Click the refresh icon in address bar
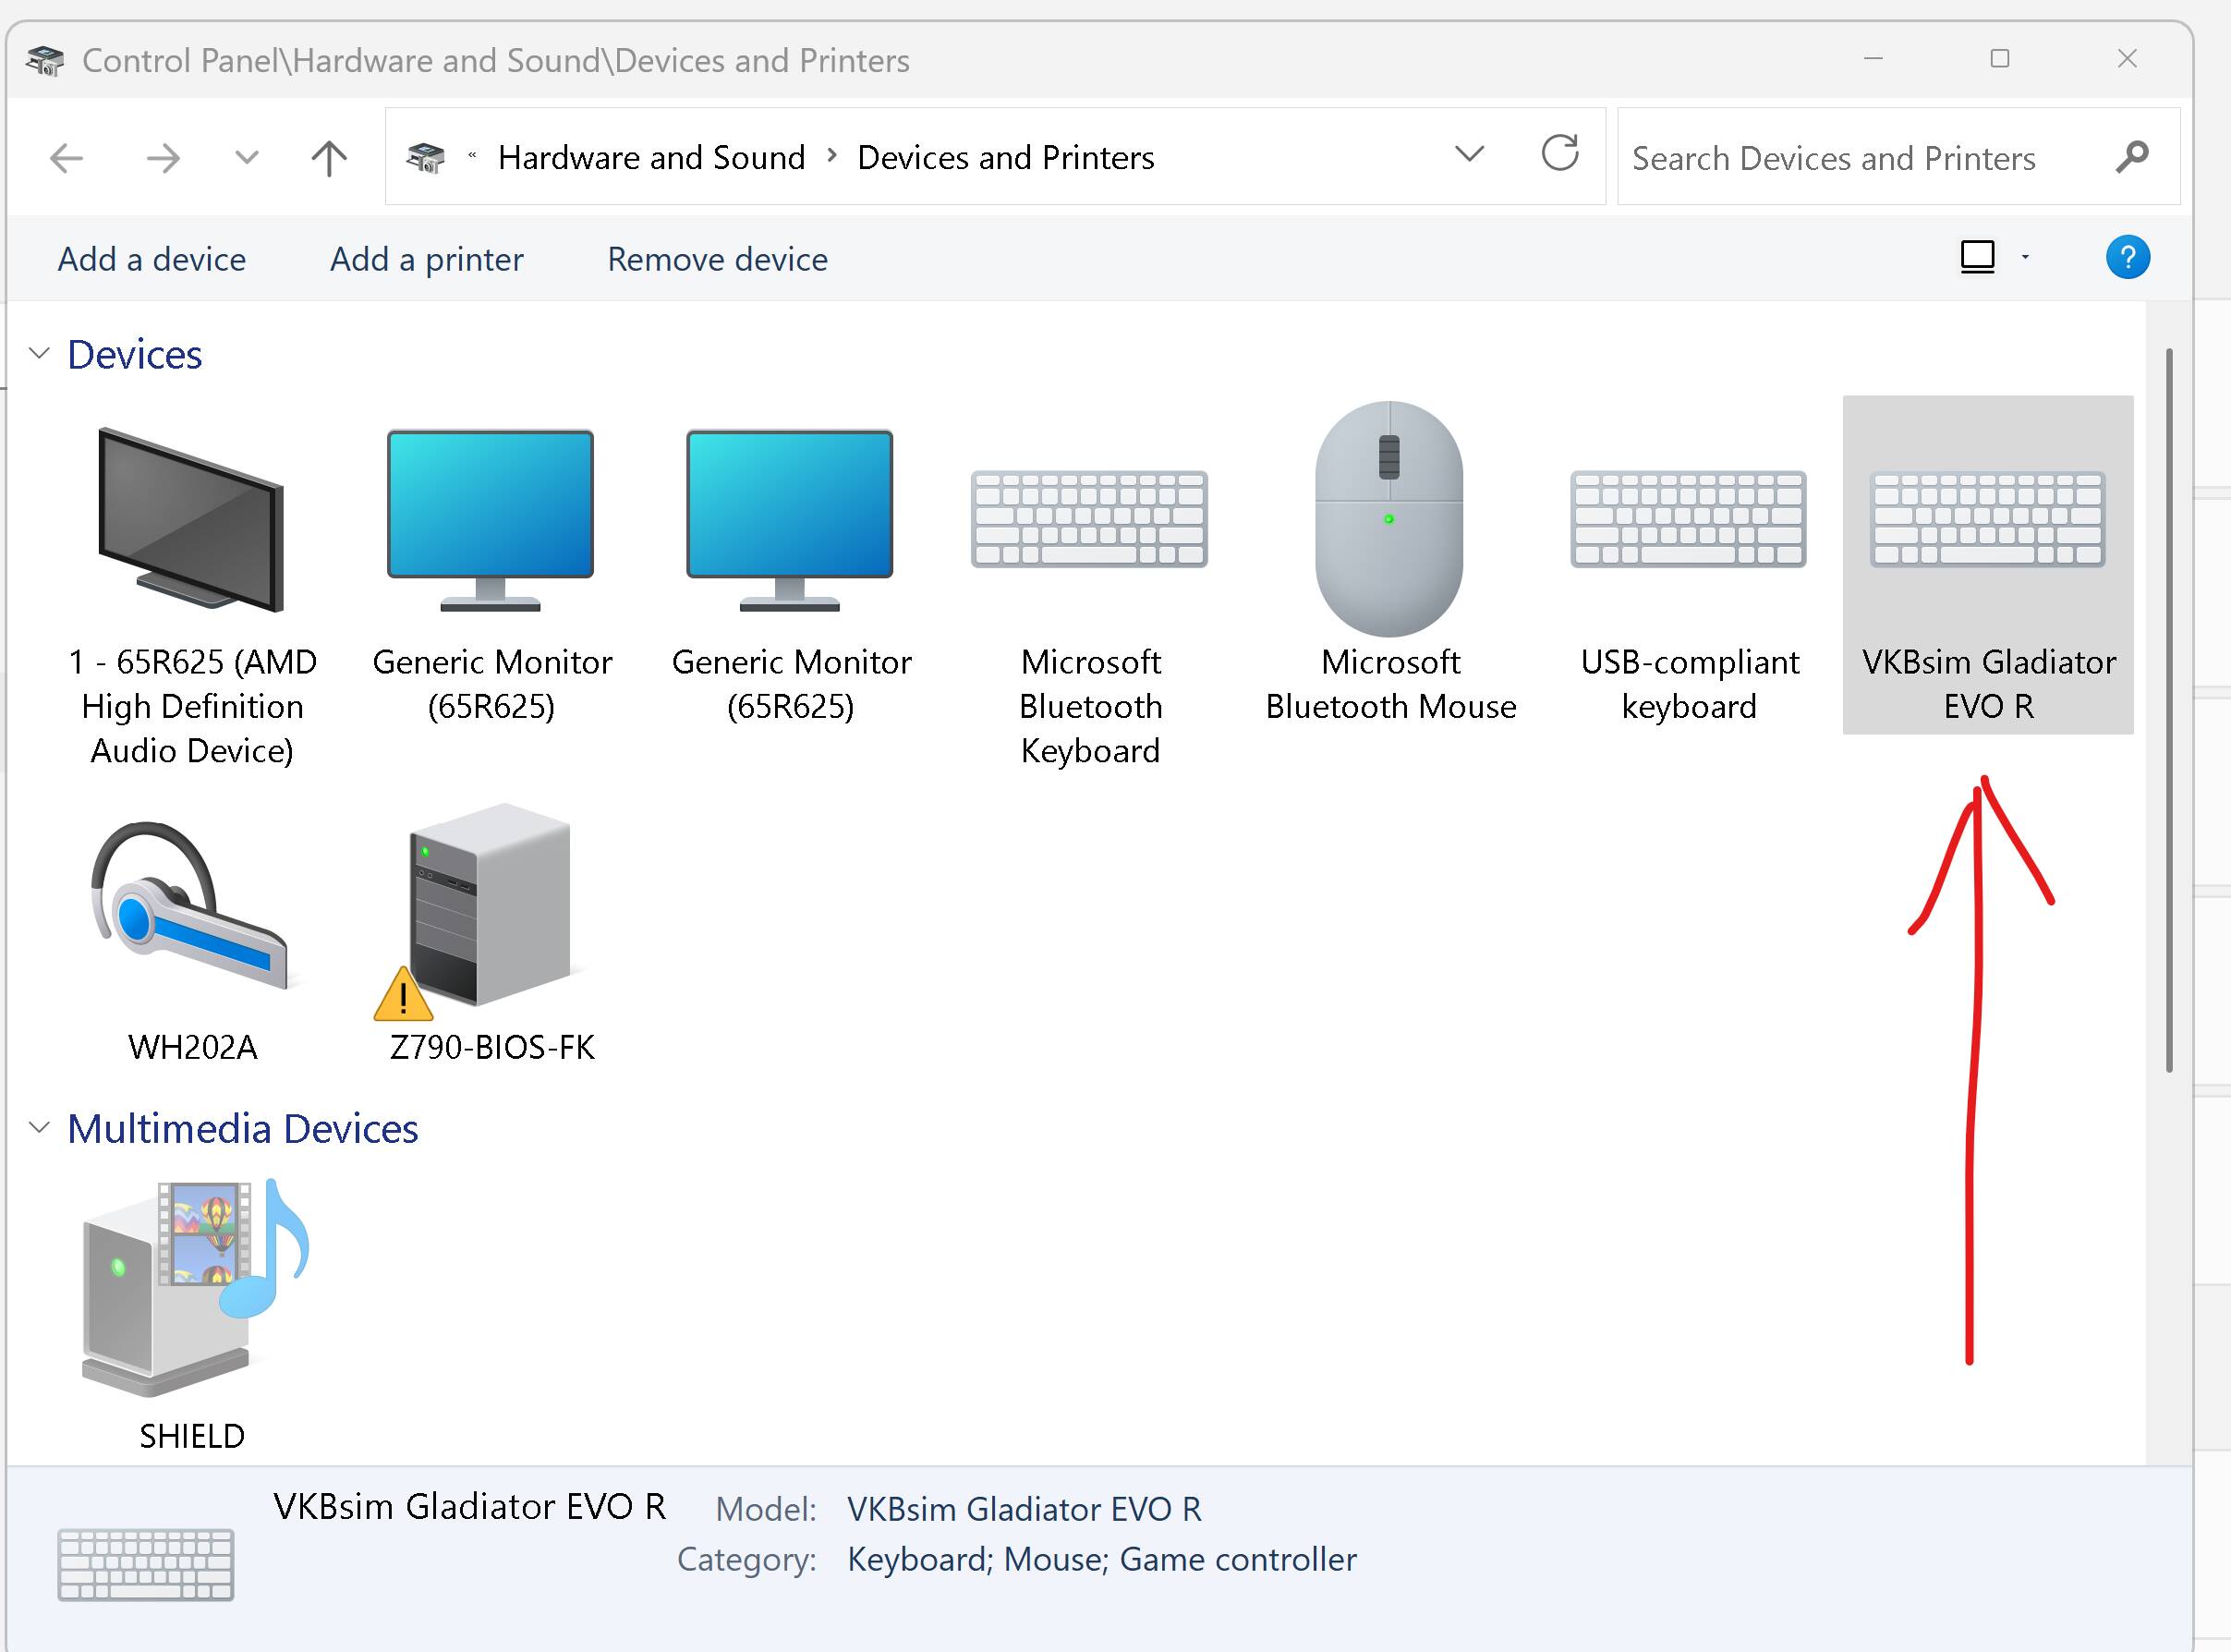The width and height of the screenshot is (2231, 1652). (x=1560, y=154)
